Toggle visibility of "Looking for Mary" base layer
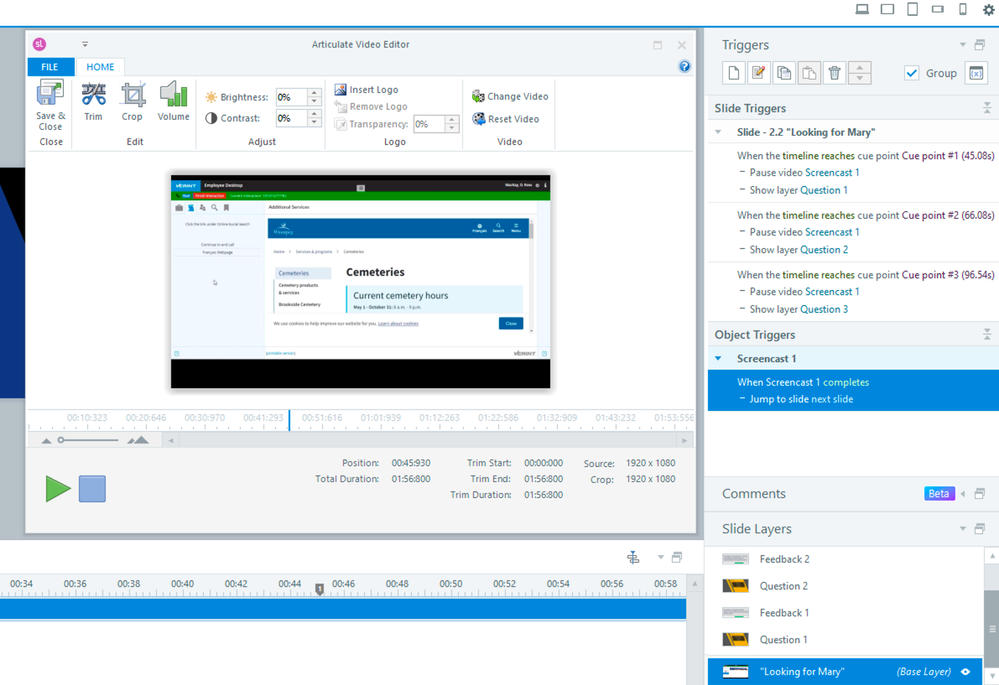The height and width of the screenshot is (685, 999). 966,672
